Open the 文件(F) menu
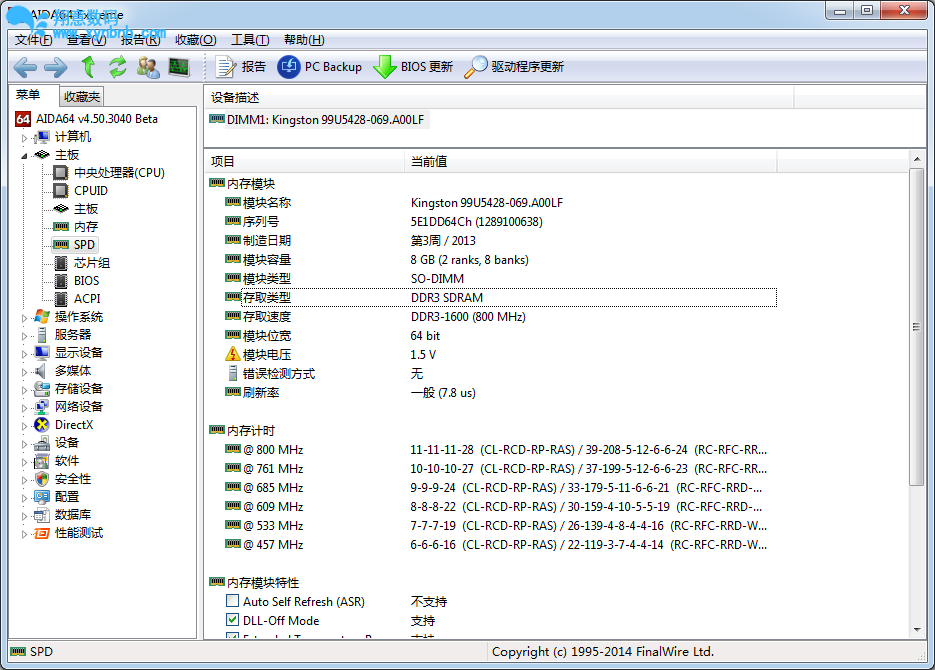The image size is (935, 670). click(34, 40)
